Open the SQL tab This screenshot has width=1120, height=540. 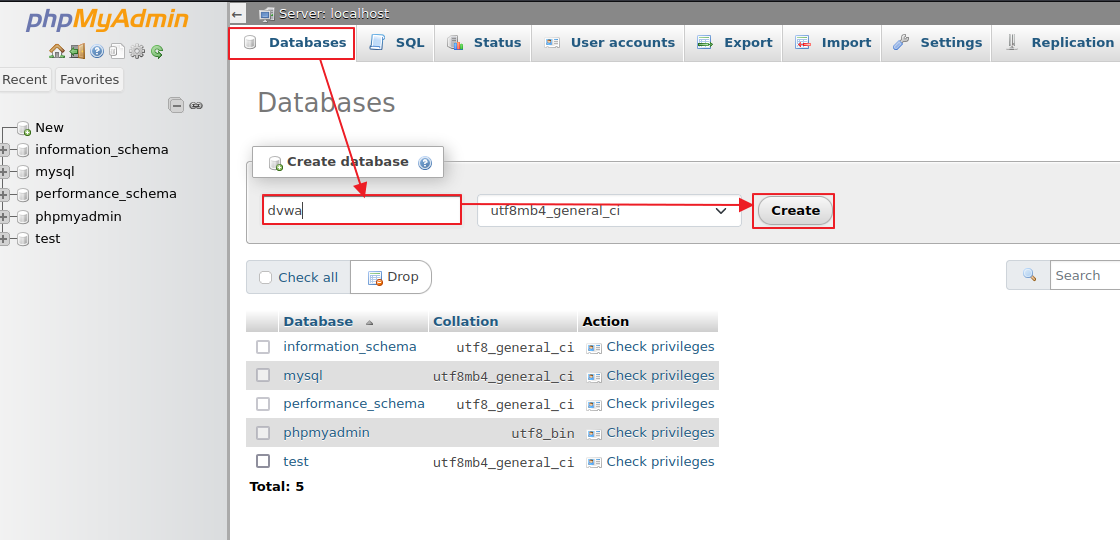[x=396, y=43]
